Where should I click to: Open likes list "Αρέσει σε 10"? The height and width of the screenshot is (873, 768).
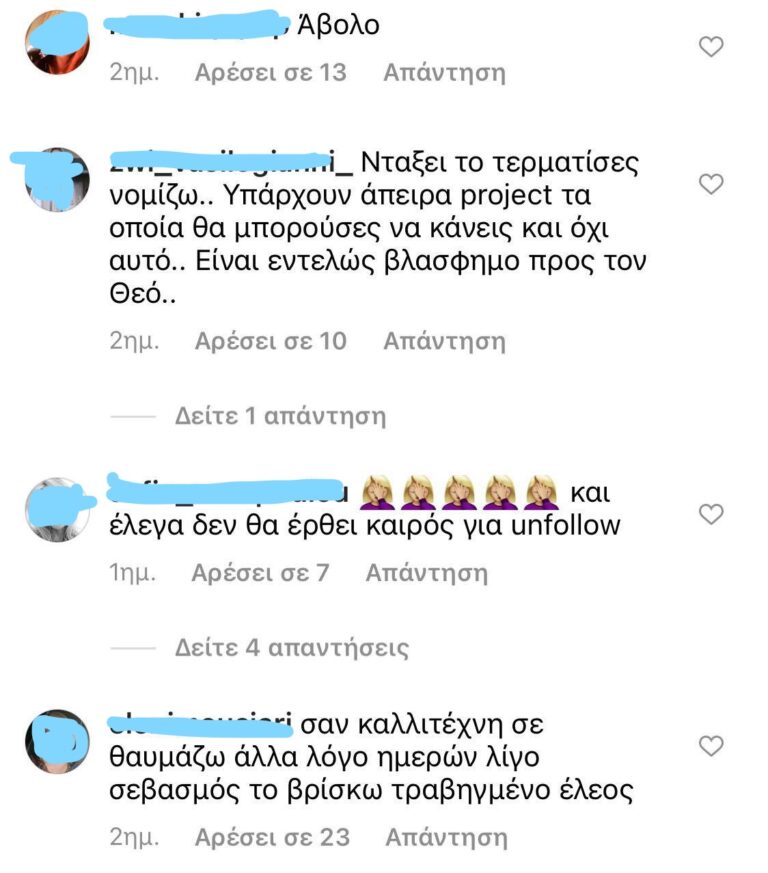[x=271, y=341]
